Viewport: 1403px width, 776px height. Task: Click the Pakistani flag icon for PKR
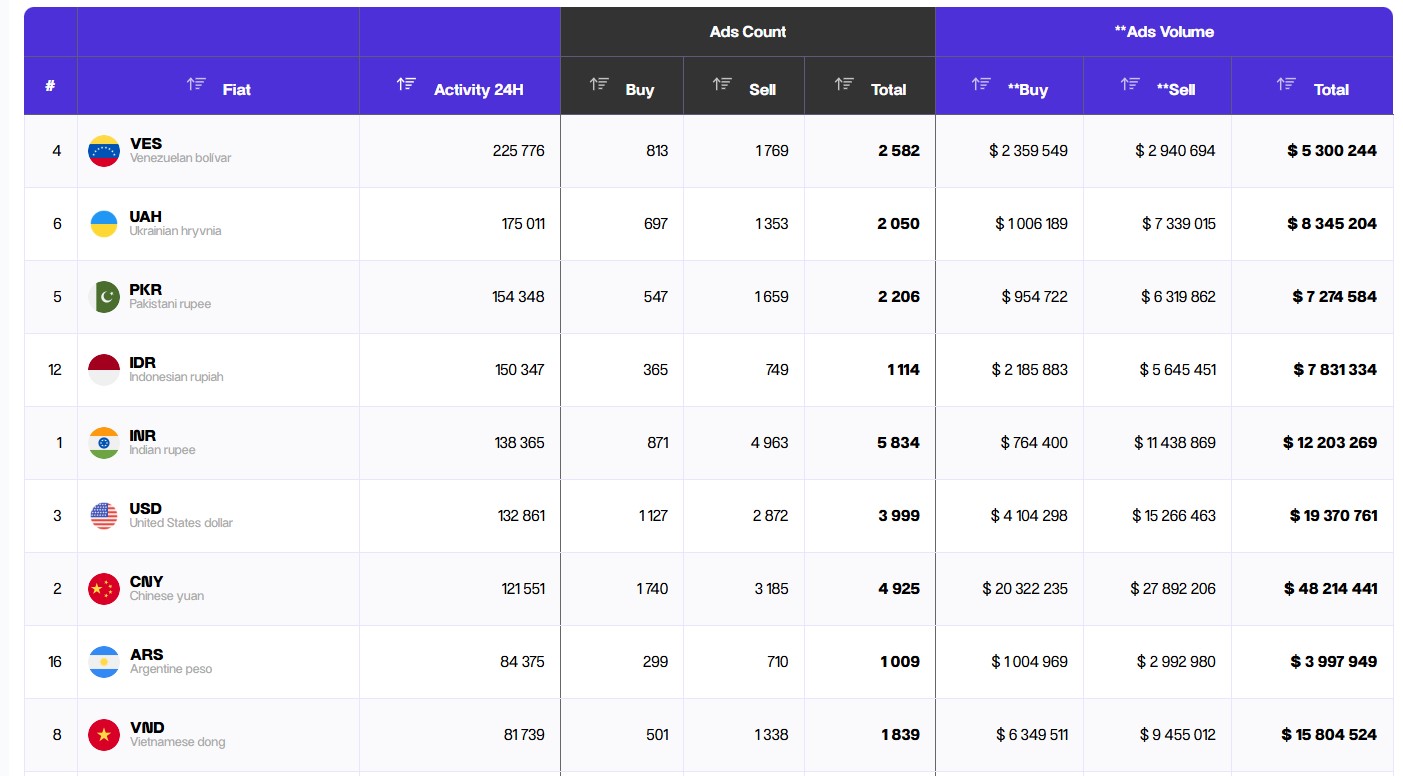click(104, 297)
